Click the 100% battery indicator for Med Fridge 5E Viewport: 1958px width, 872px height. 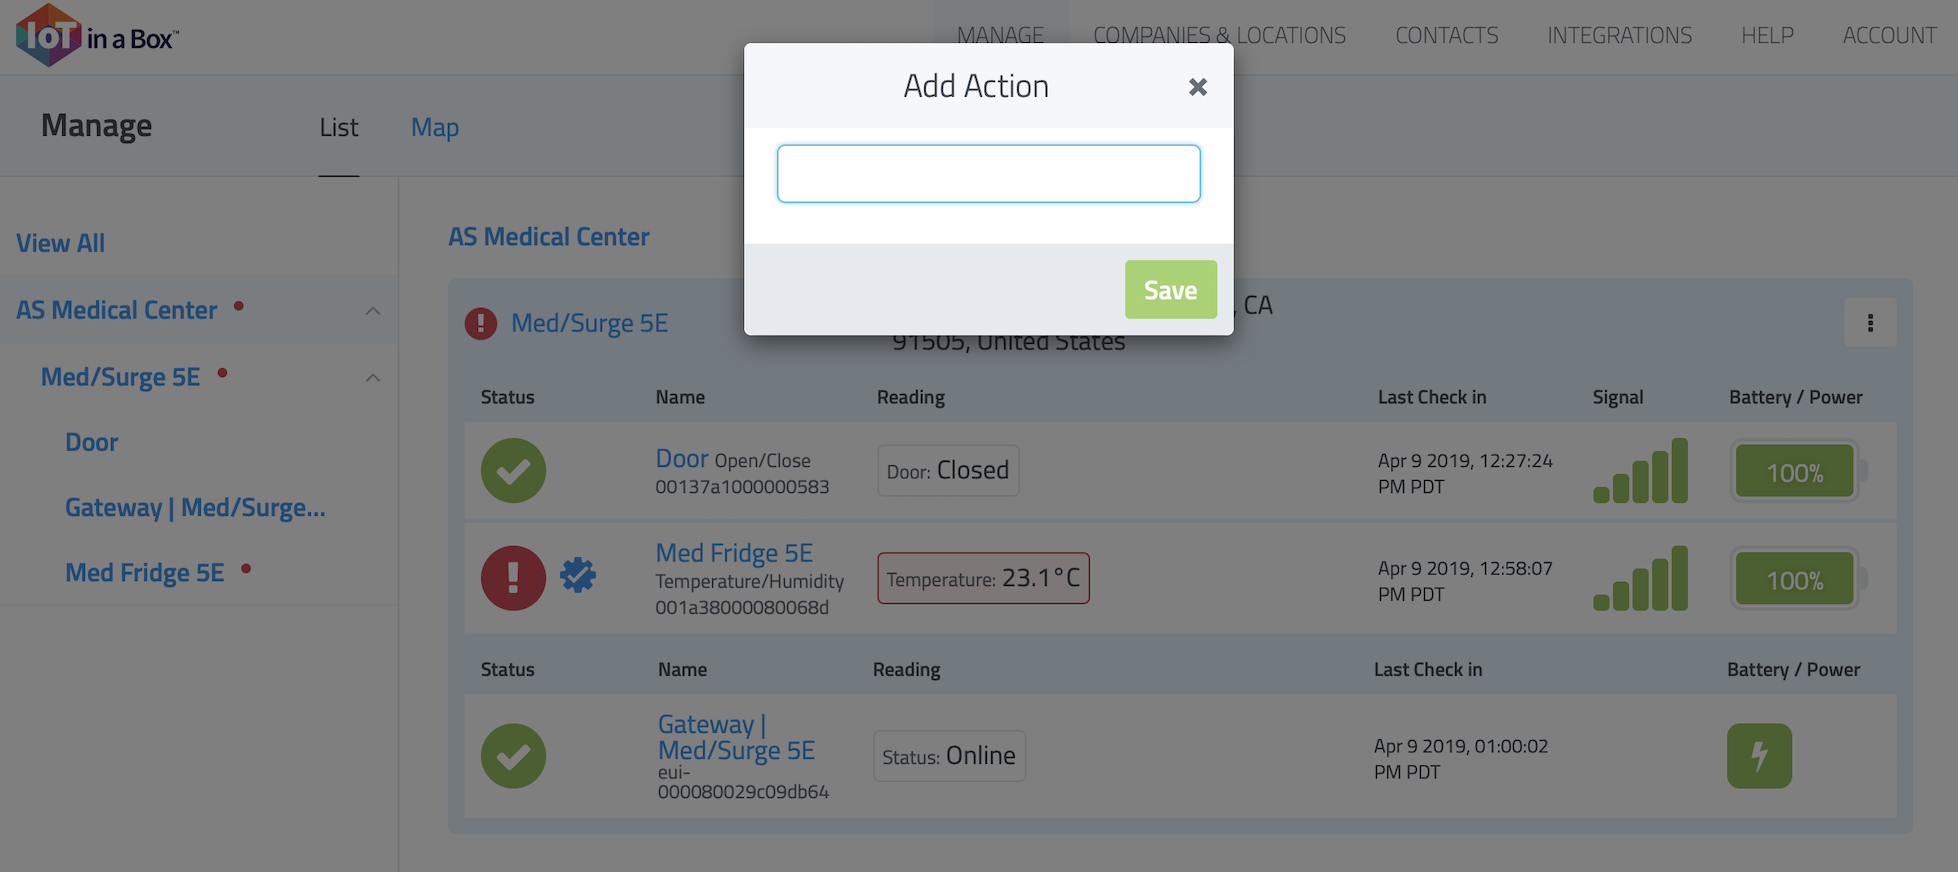pos(1795,580)
